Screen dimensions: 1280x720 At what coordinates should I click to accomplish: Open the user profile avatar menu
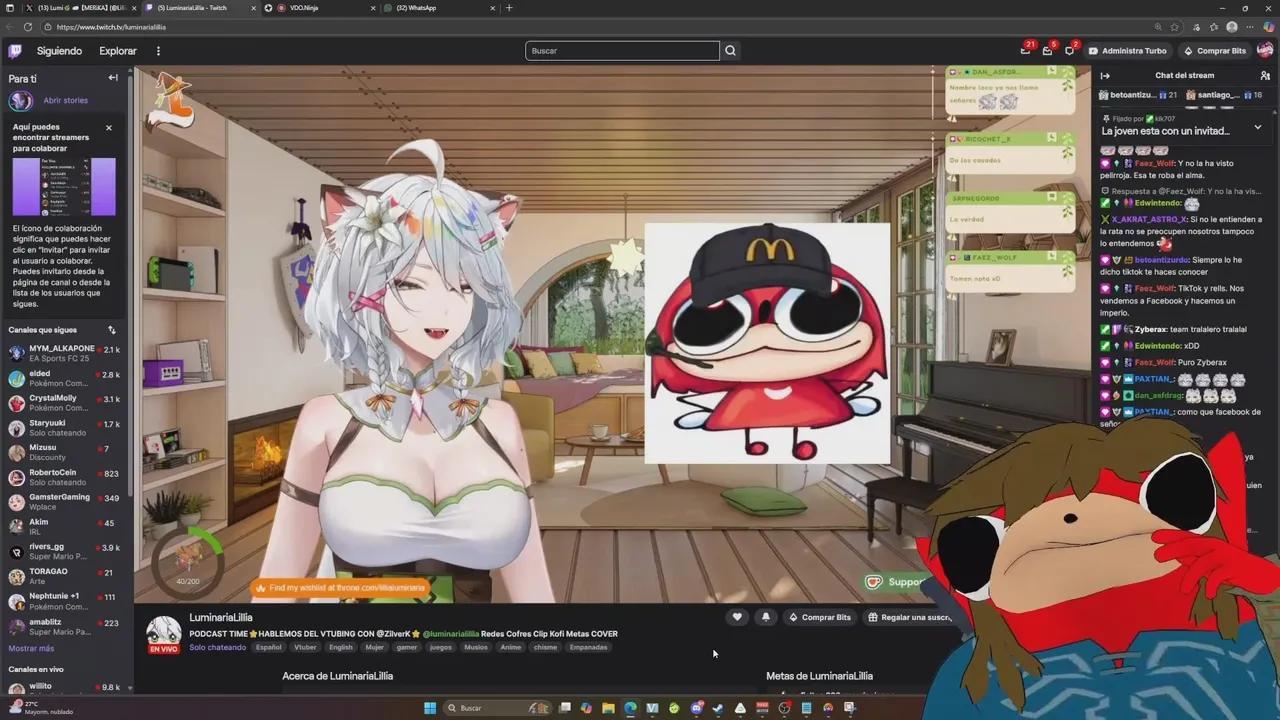pyautogui.click(x=1265, y=51)
